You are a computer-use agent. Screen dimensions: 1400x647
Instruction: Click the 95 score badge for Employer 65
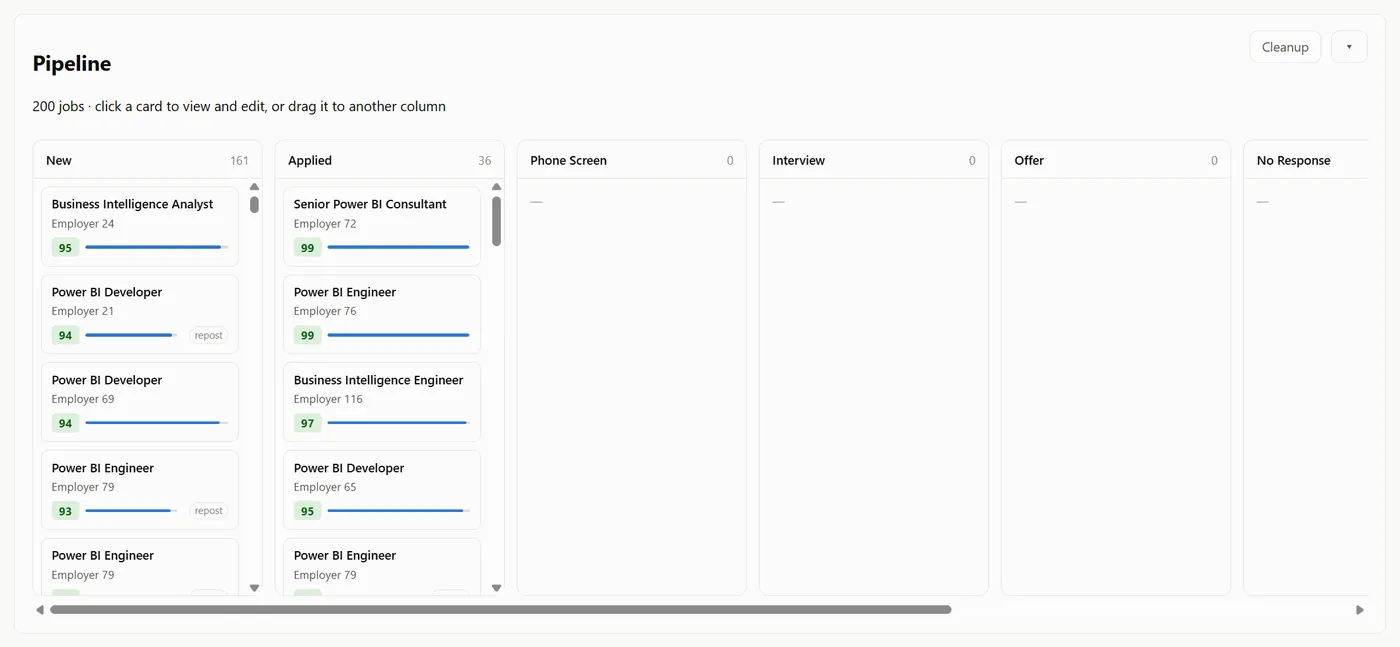pyautogui.click(x=307, y=511)
